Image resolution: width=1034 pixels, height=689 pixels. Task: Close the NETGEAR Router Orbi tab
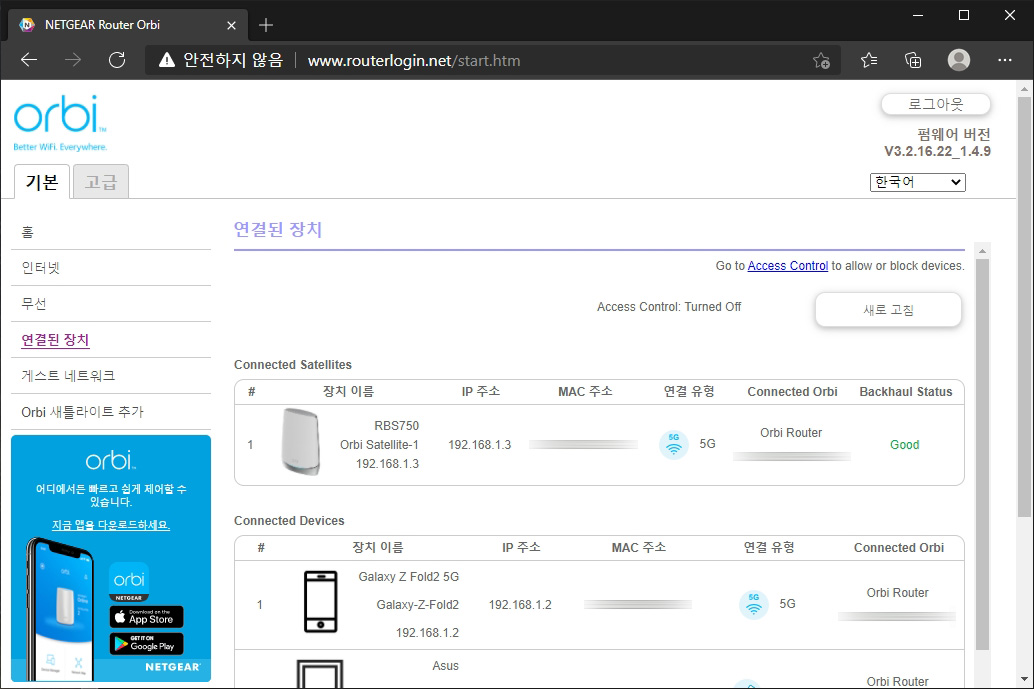(x=231, y=25)
